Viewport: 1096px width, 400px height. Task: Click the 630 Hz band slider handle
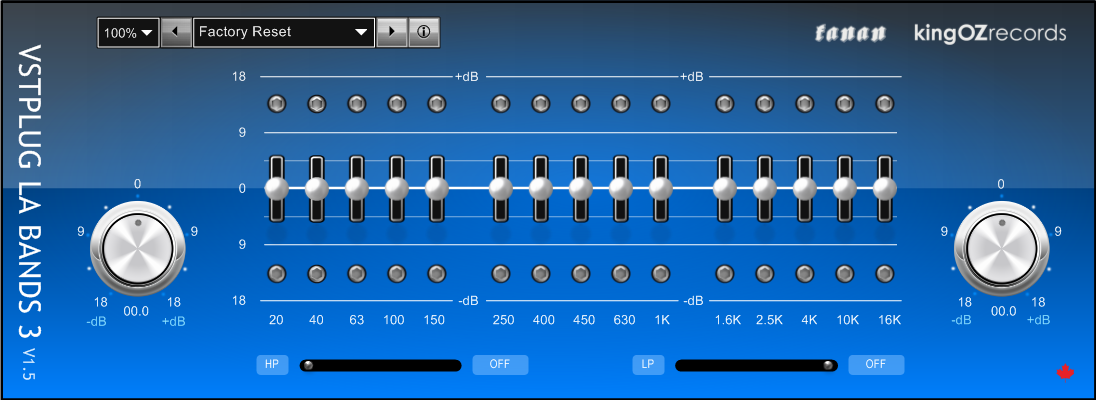pos(620,188)
